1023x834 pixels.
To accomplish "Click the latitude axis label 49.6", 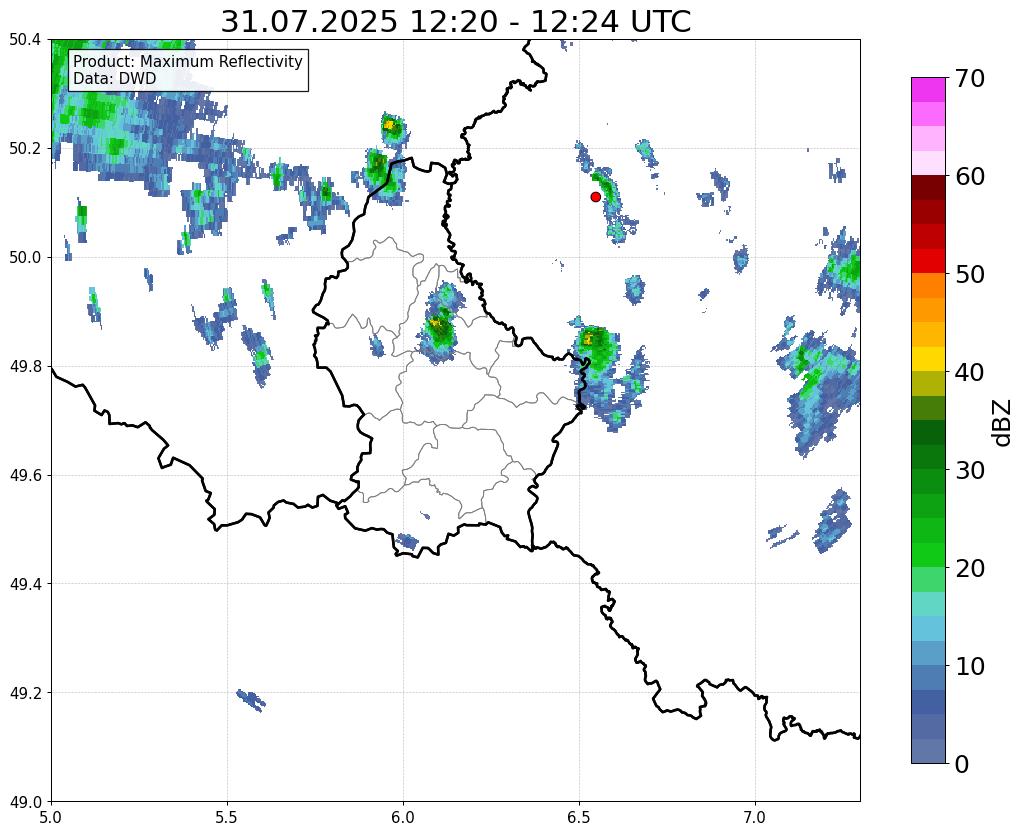I will coord(25,476).
